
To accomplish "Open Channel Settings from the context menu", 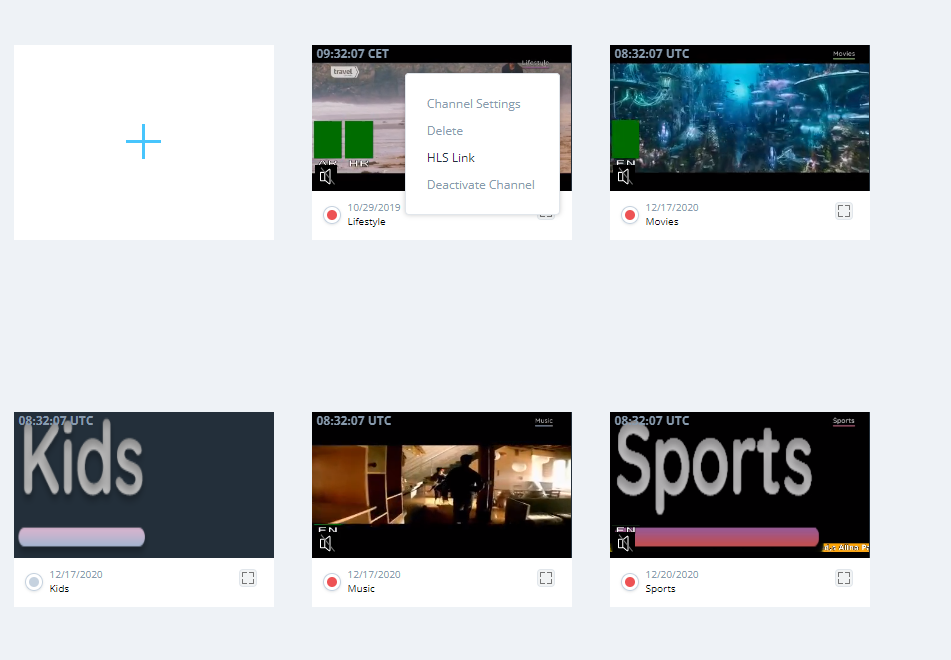I will click(x=473, y=104).
